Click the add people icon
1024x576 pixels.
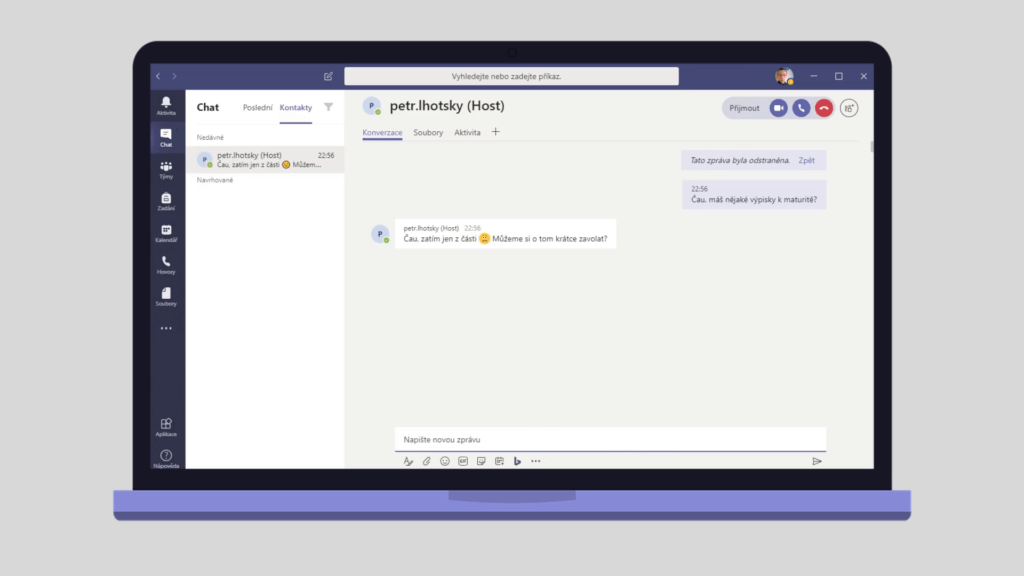(x=849, y=108)
